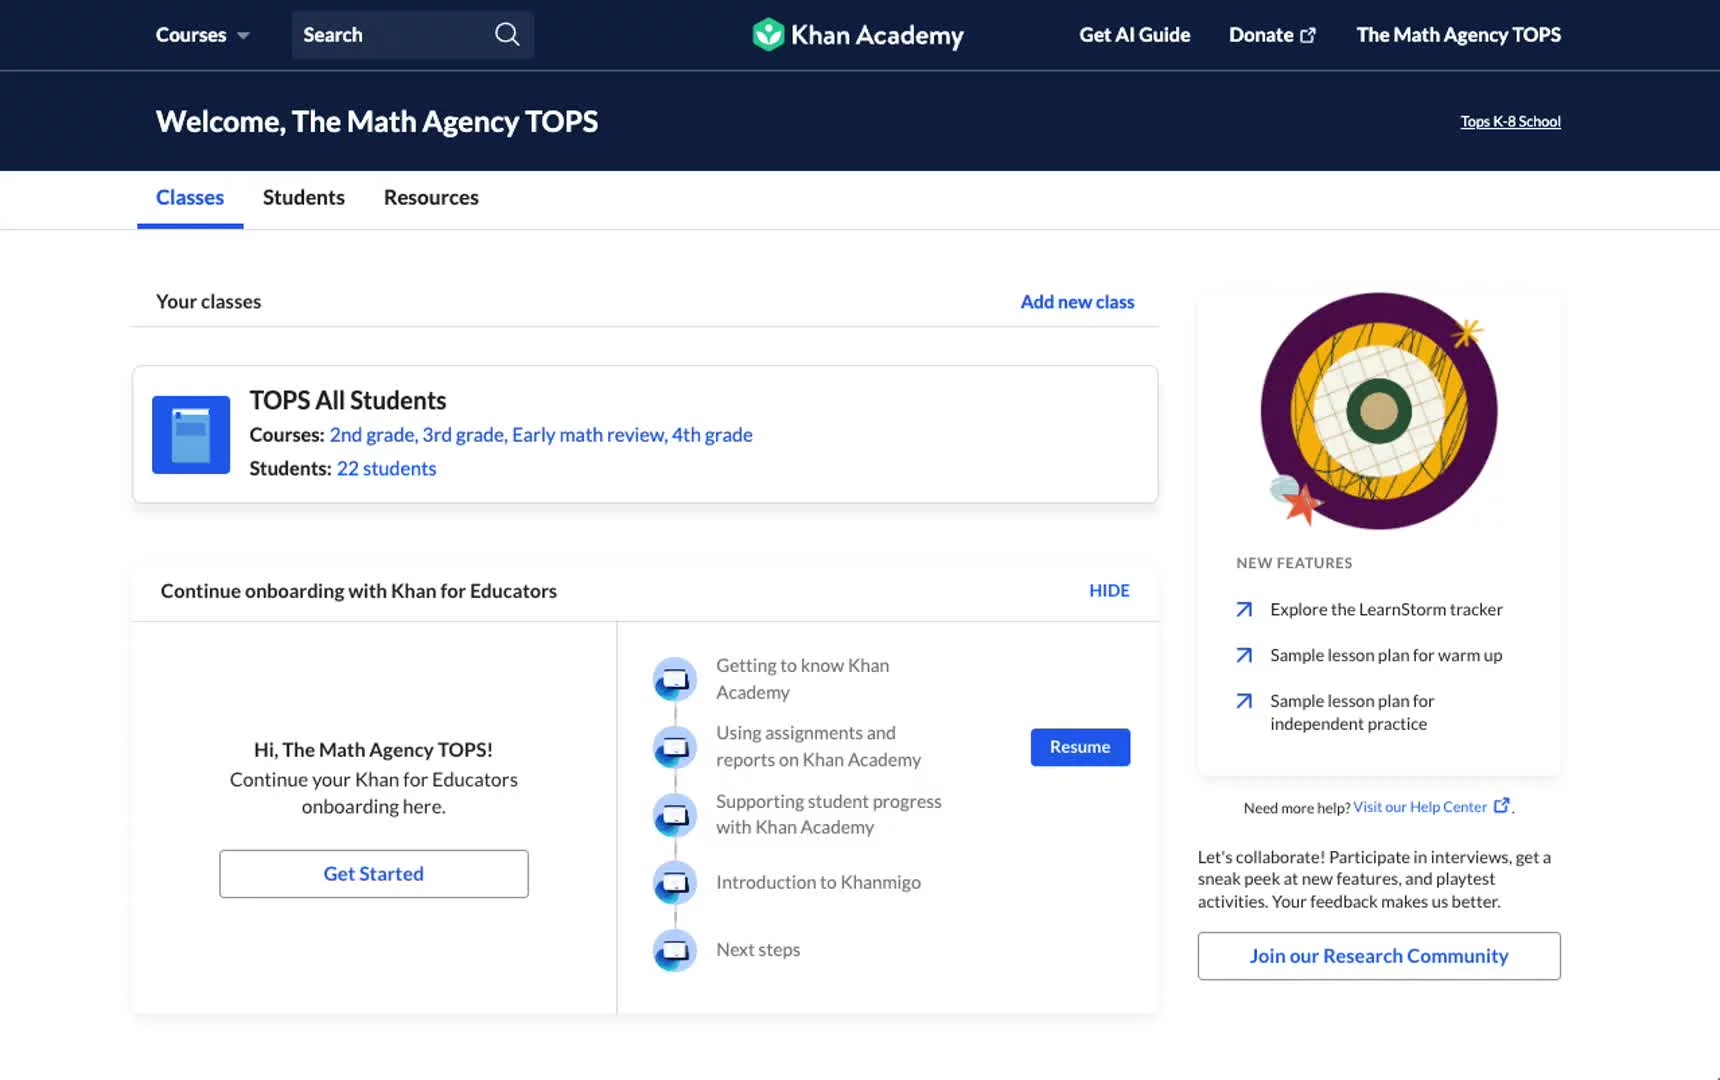Click the Get Started button

tap(374, 874)
